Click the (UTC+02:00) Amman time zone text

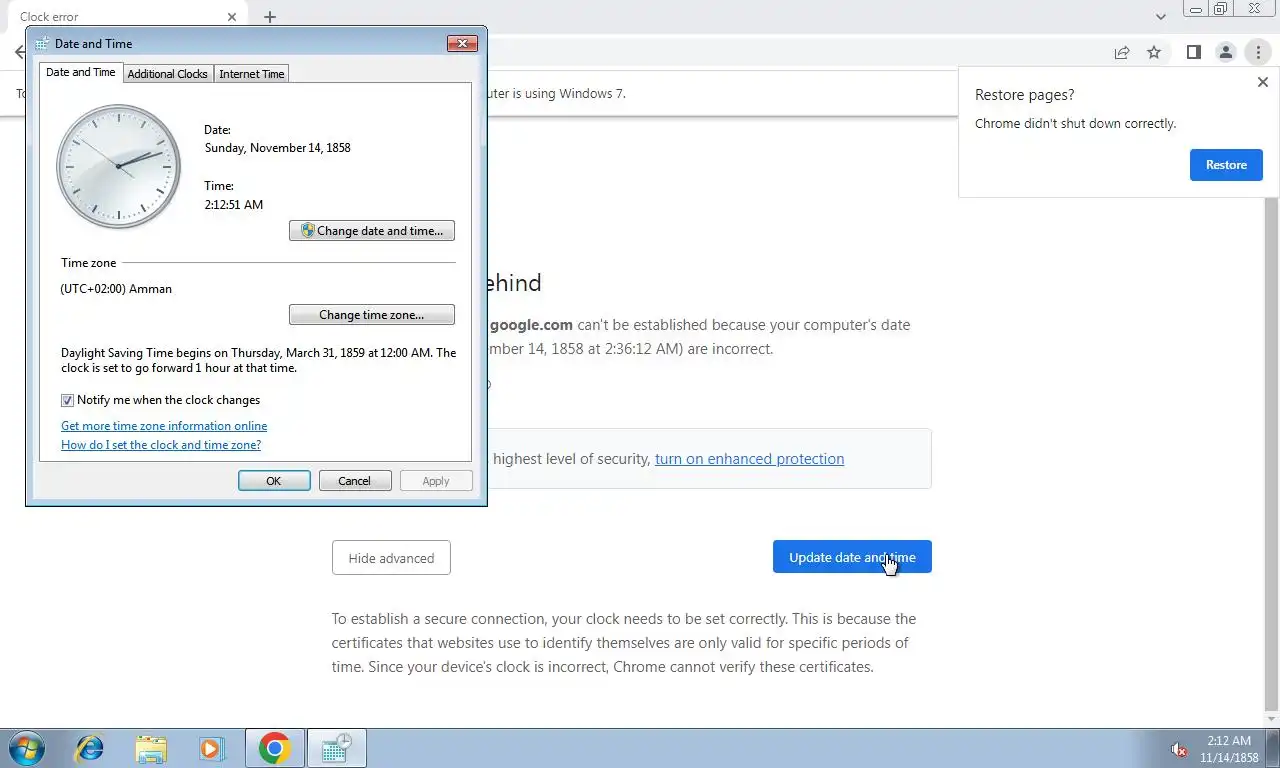[116, 289]
